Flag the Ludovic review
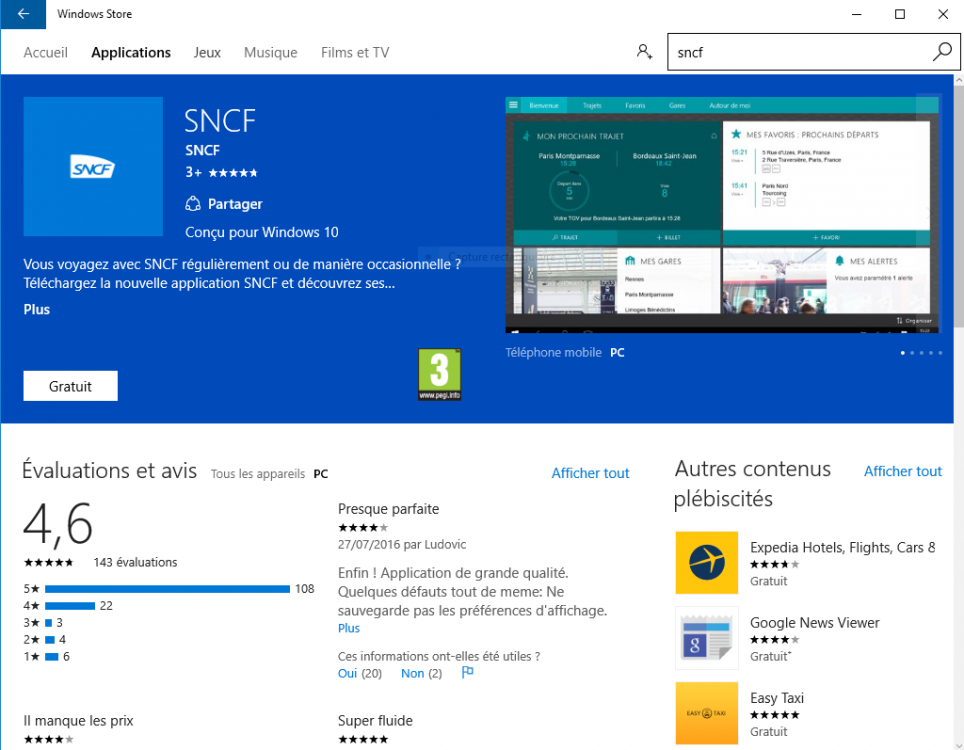 click(x=467, y=673)
